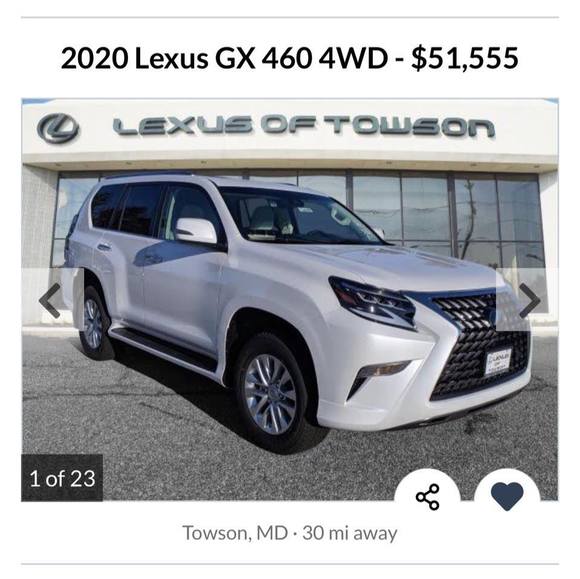Click the 30 mi away distance label
Viewport: 580px width, 579px height.
pos(350,533)
